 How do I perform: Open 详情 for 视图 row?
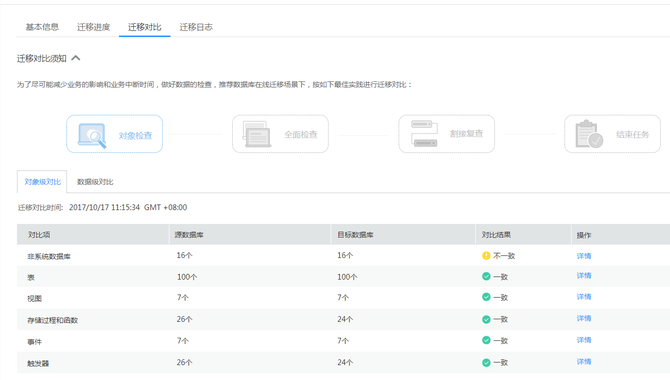[584, 297]
